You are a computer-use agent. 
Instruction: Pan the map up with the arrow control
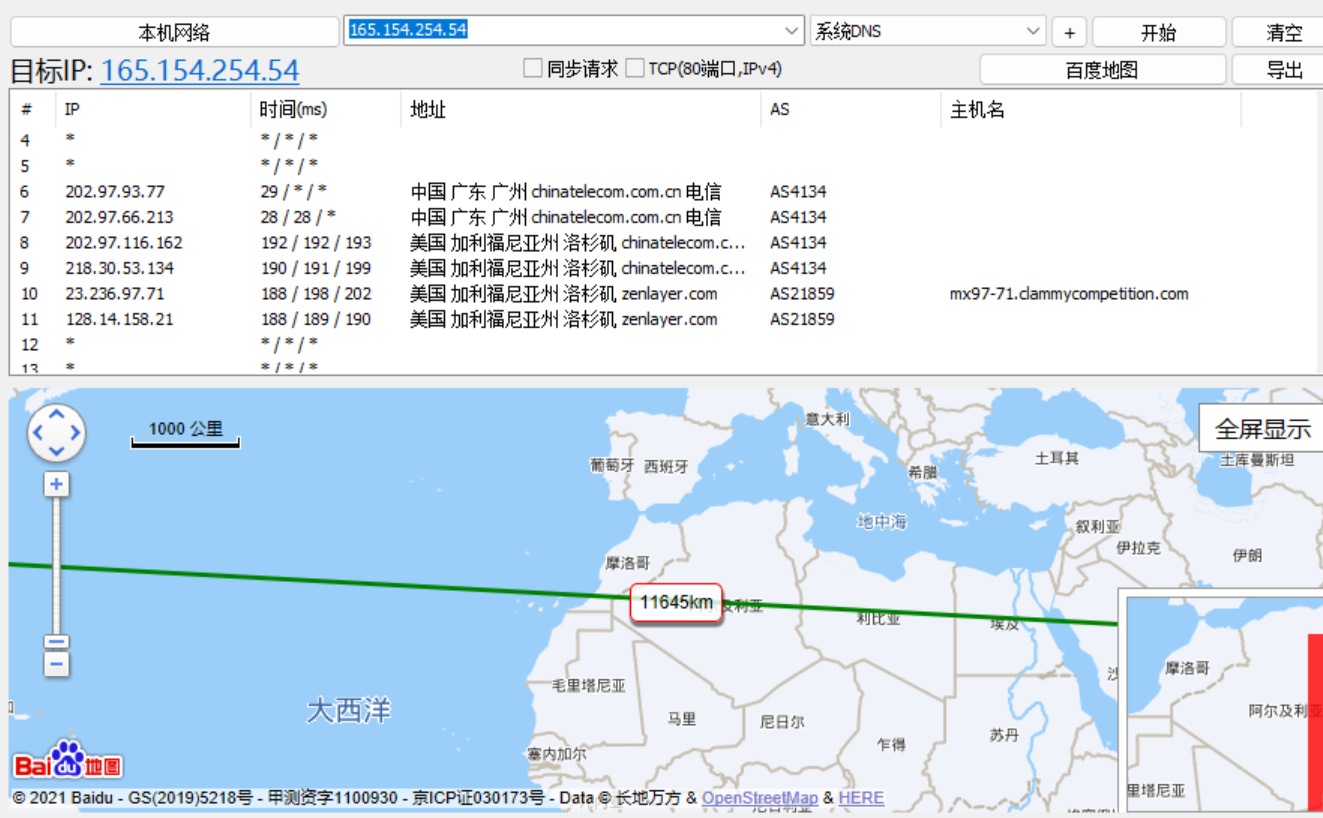click(x=56, y=415)
